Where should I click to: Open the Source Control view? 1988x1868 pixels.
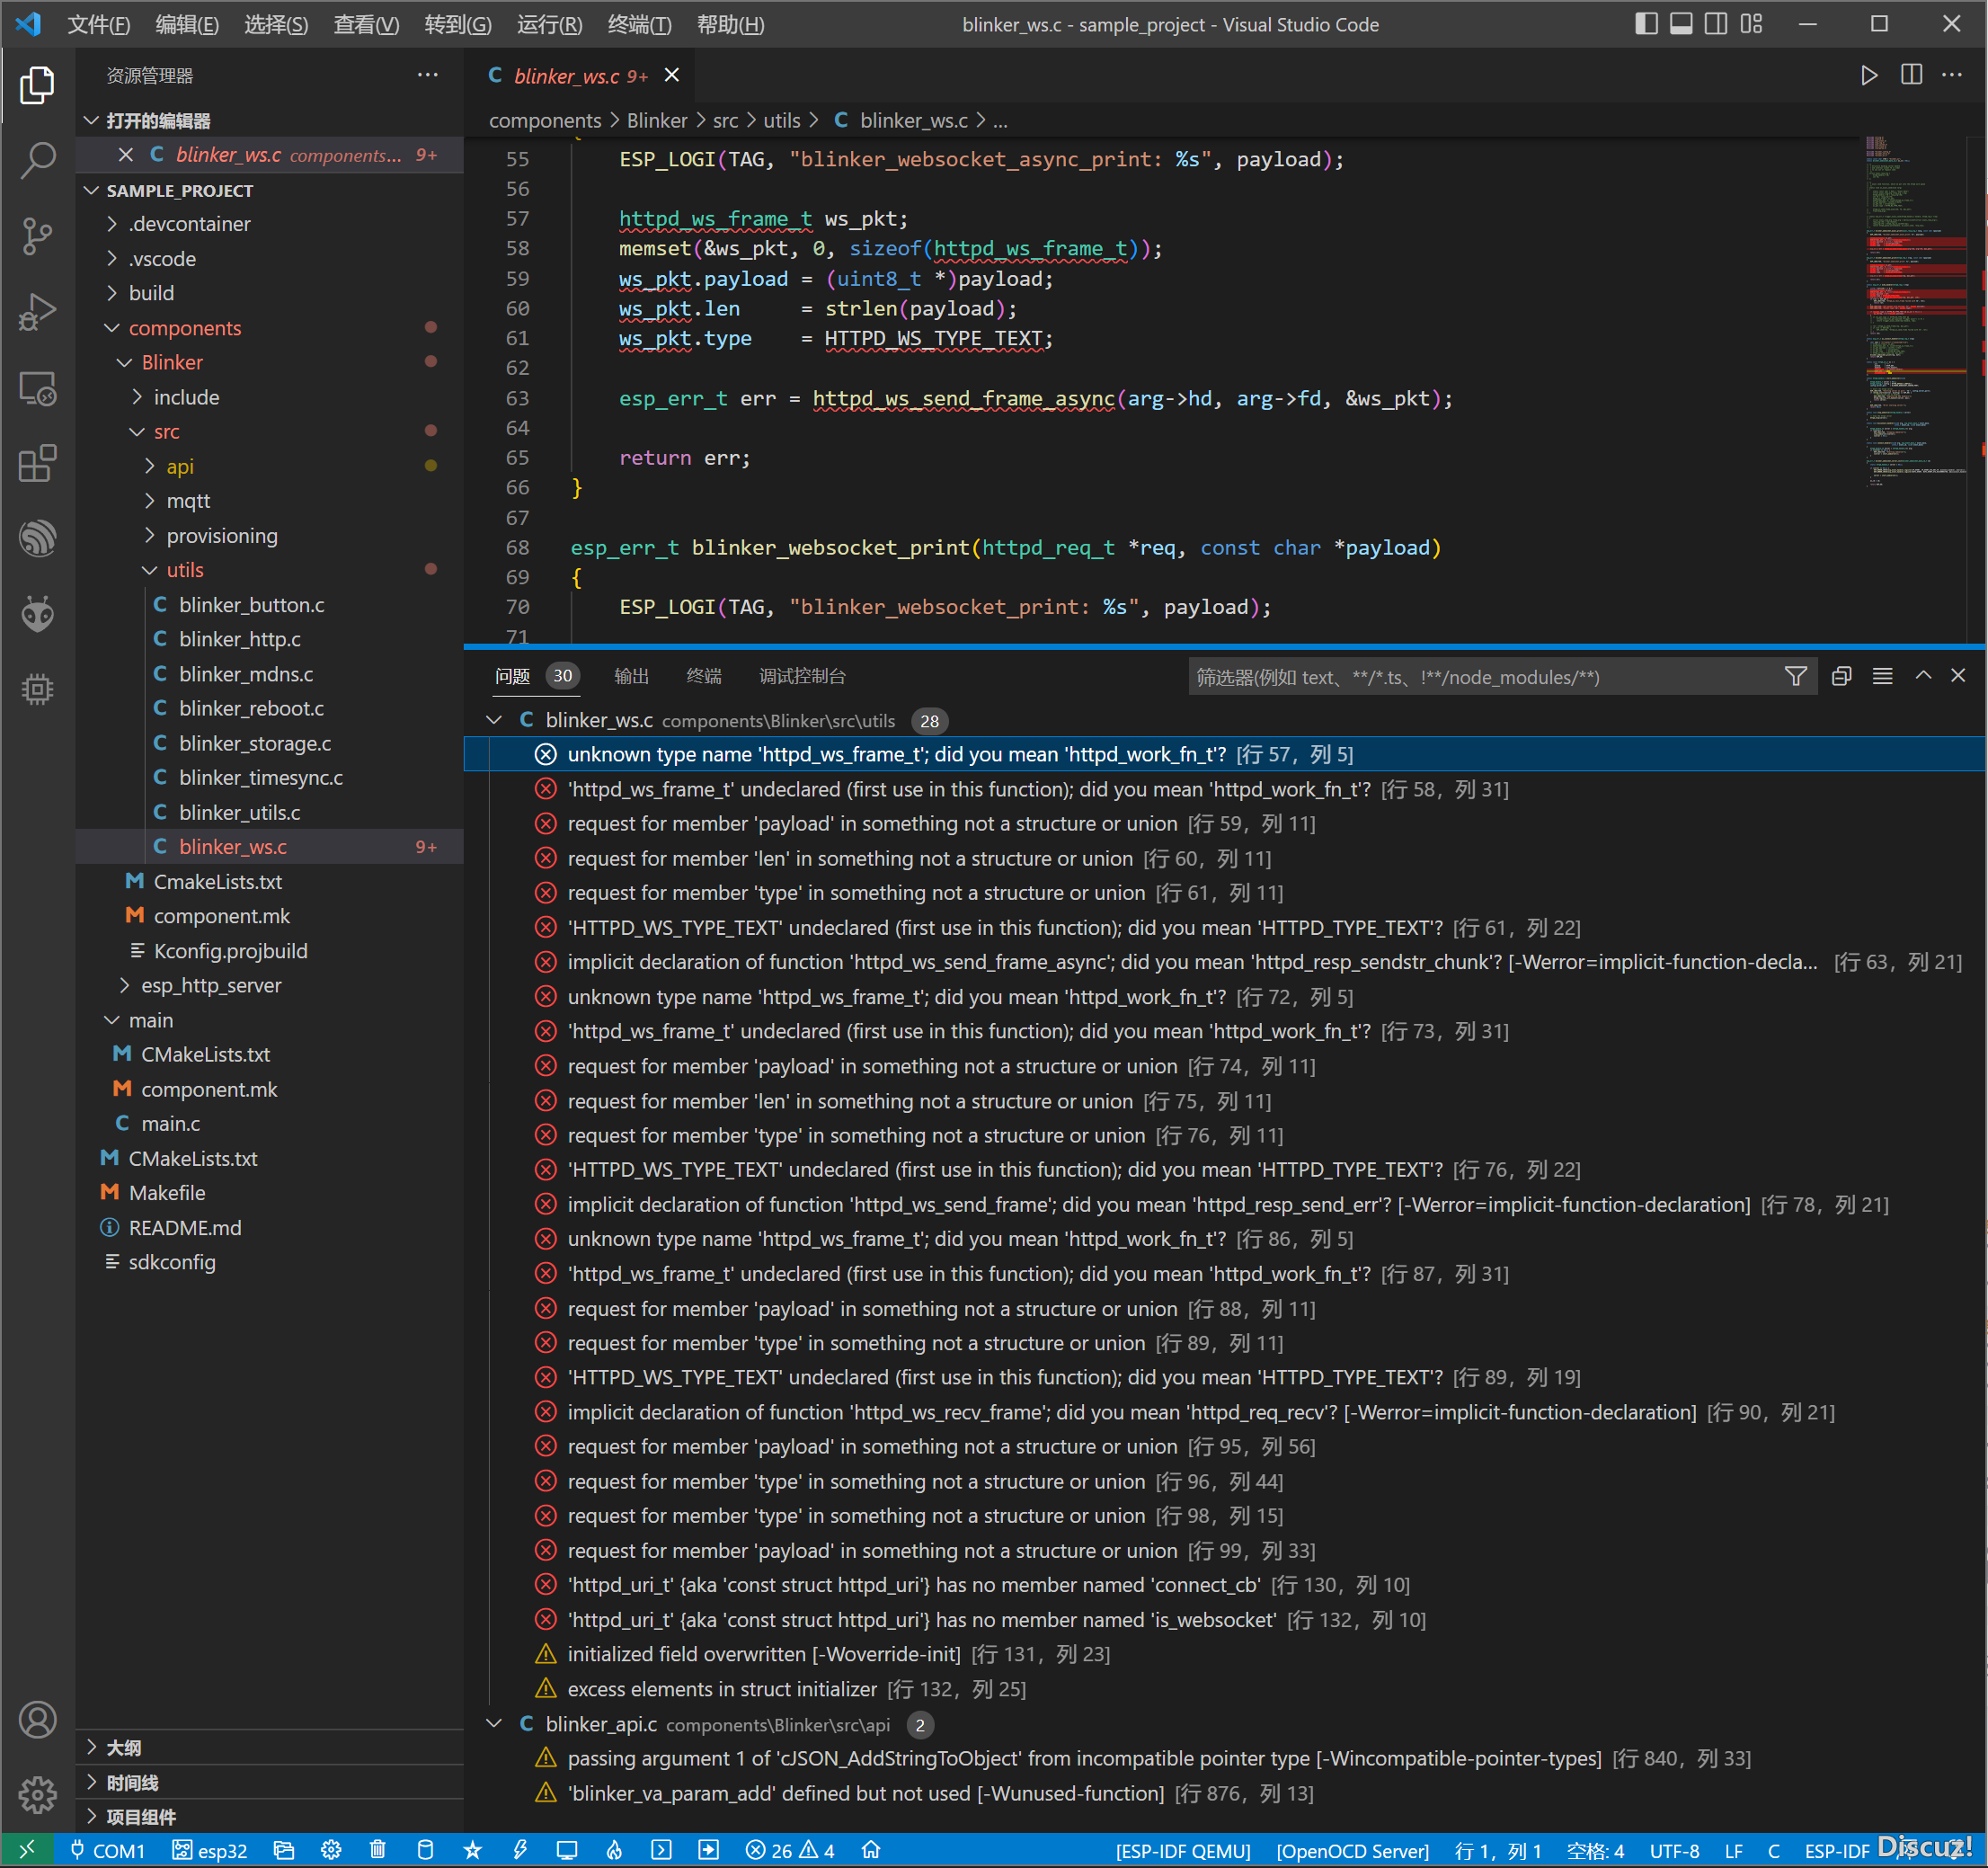point(37,236)
